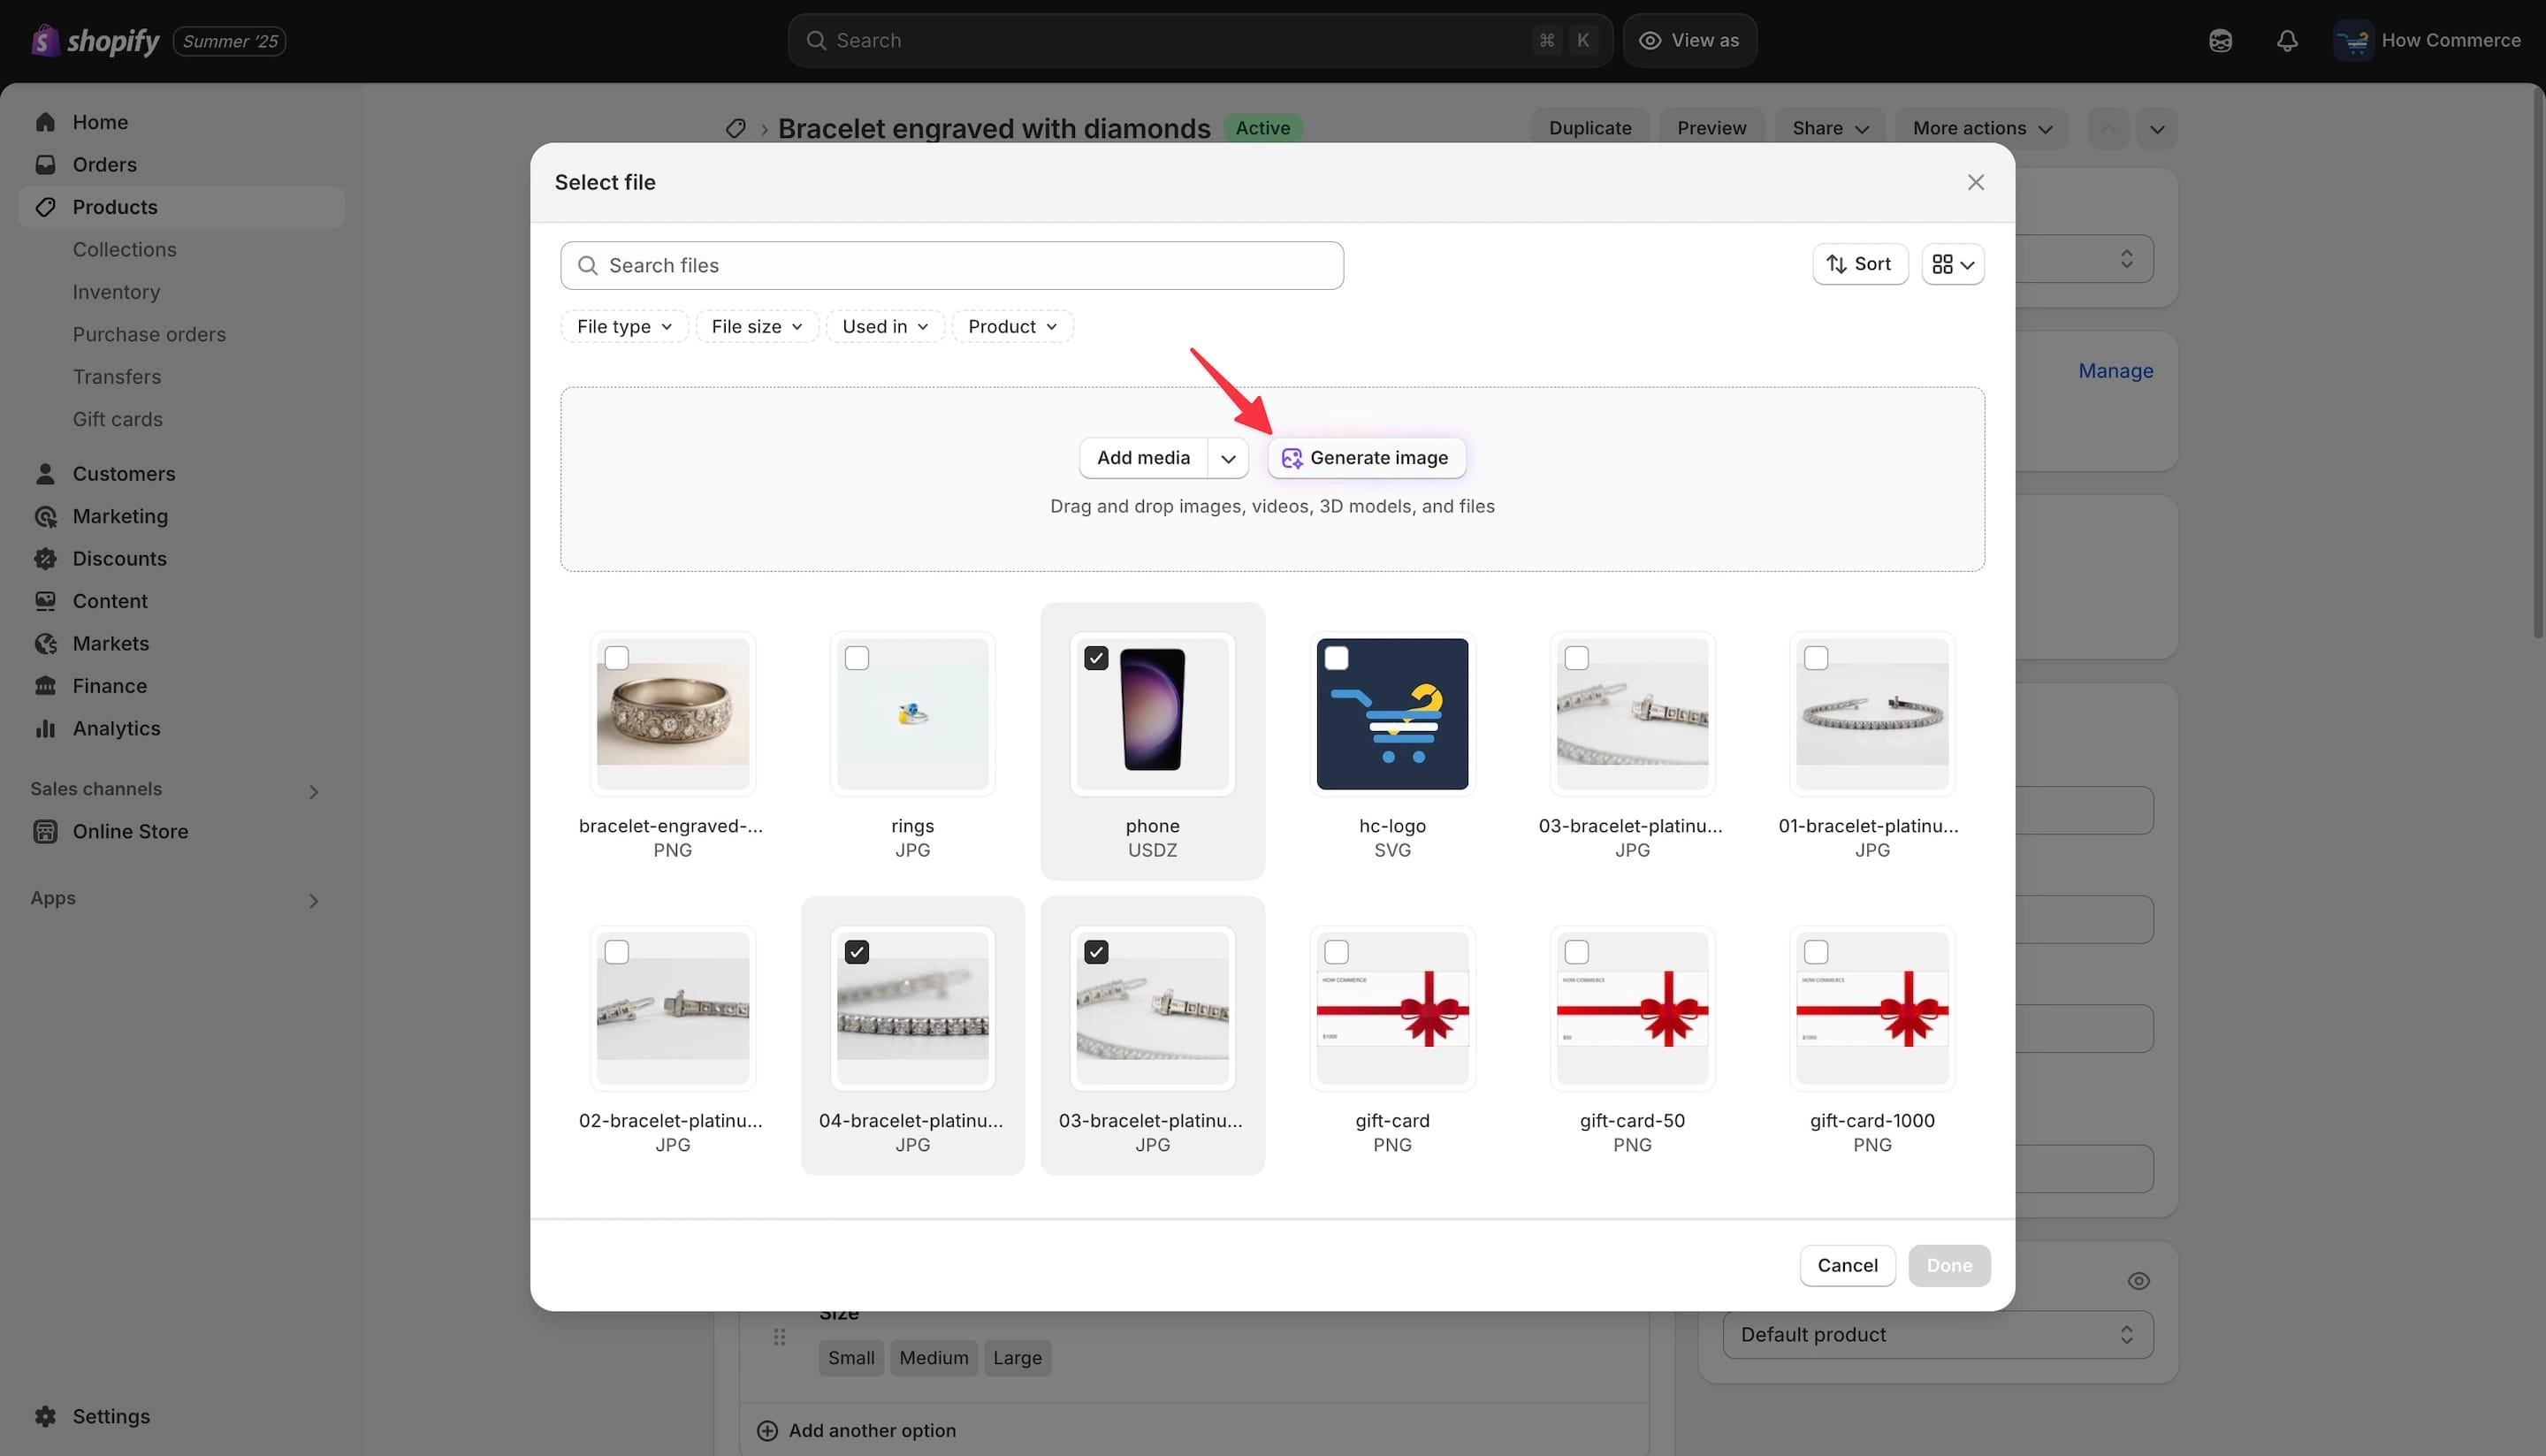Click the Analytics bar chart icon
The height and width of the screenshot is (1456, 2546).
[x=45, y=728]
